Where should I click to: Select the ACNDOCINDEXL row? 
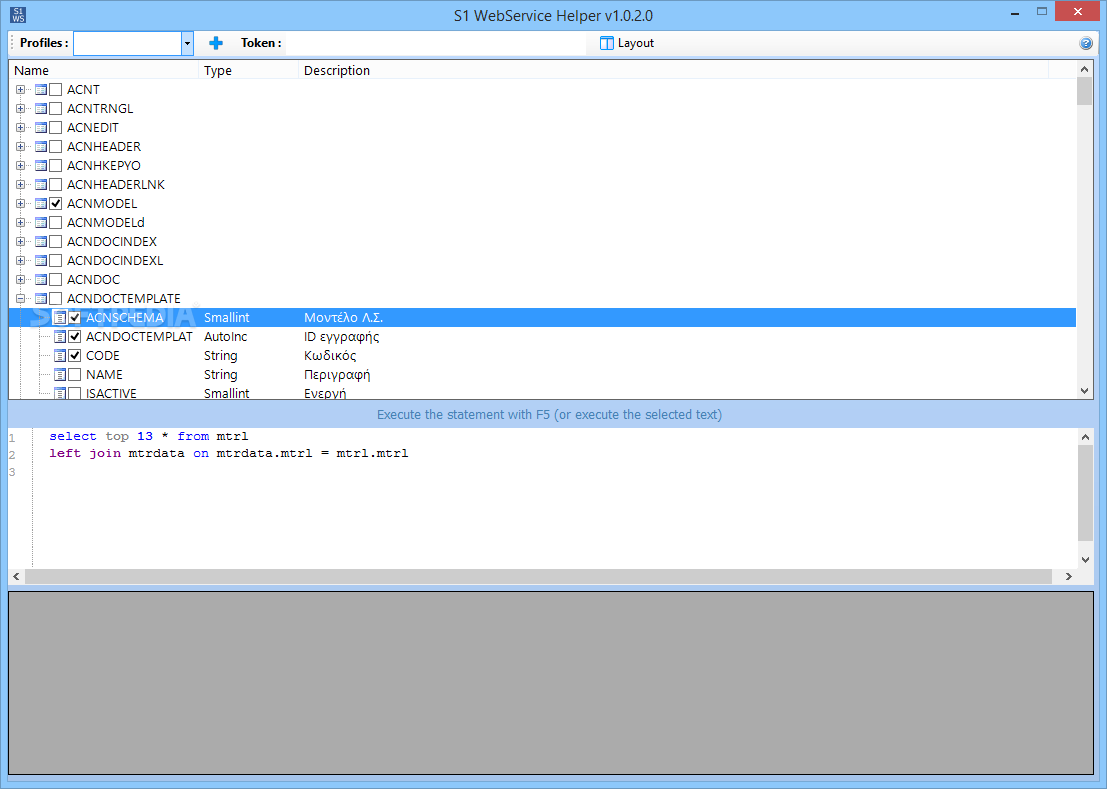click(542, 261)
